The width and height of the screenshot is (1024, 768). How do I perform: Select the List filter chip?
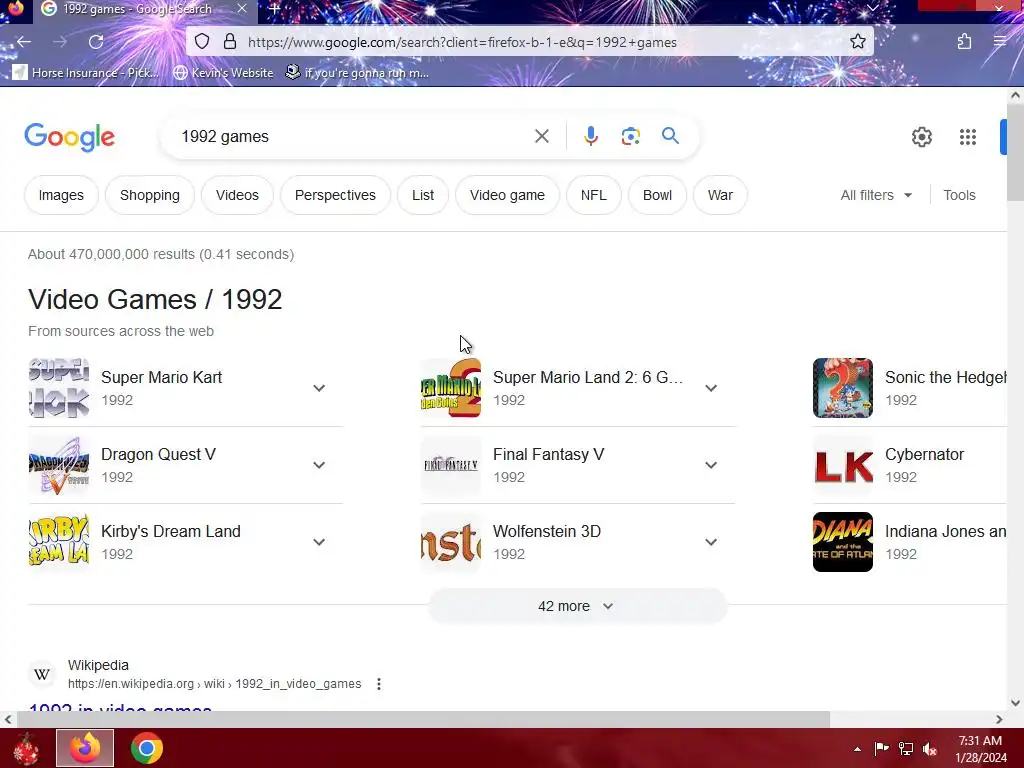tap(423, 195)
